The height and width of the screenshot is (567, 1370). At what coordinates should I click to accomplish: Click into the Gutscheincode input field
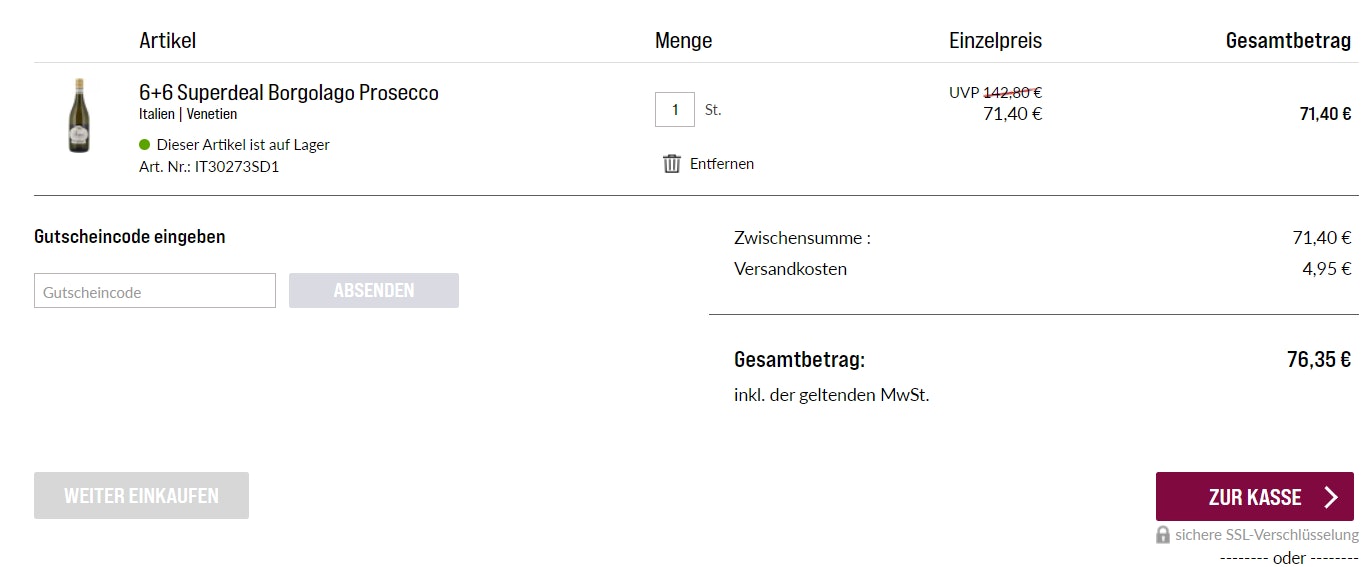155,291
